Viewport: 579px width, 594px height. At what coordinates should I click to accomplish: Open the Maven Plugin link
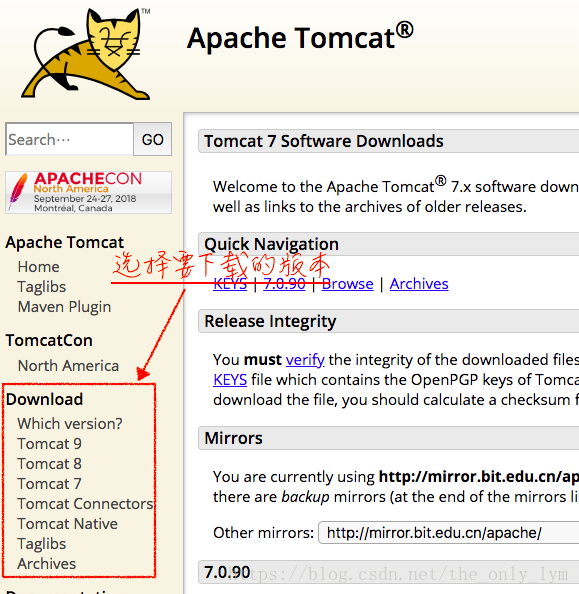point(64,307)
